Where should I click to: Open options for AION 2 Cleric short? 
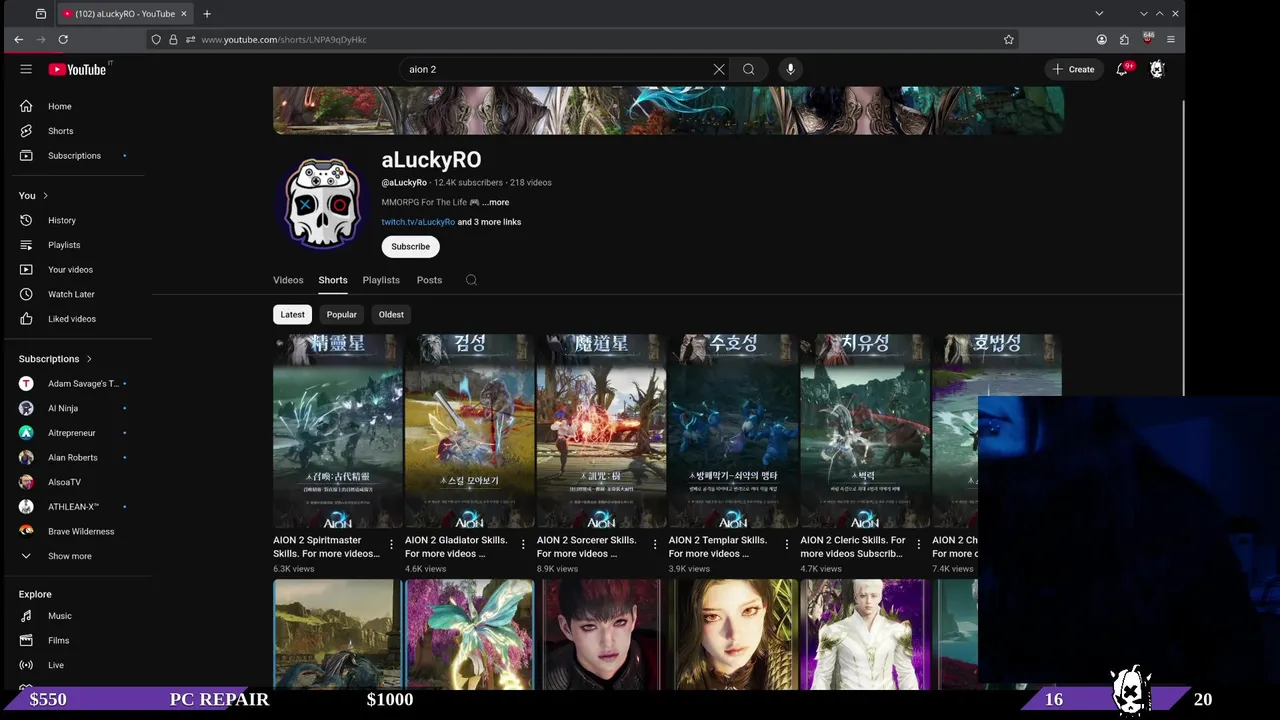pyautogui.click(x=918, y=545)
